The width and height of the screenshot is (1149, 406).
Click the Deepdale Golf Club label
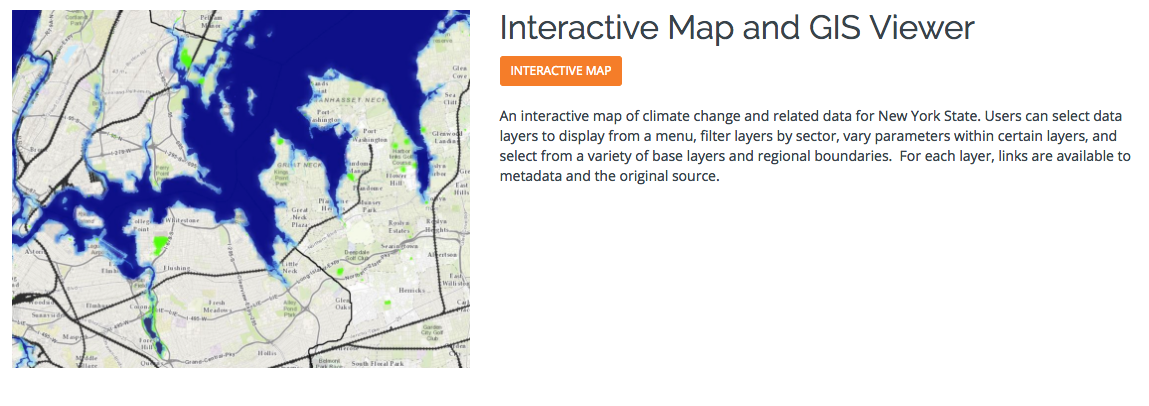tap(357, 256)
